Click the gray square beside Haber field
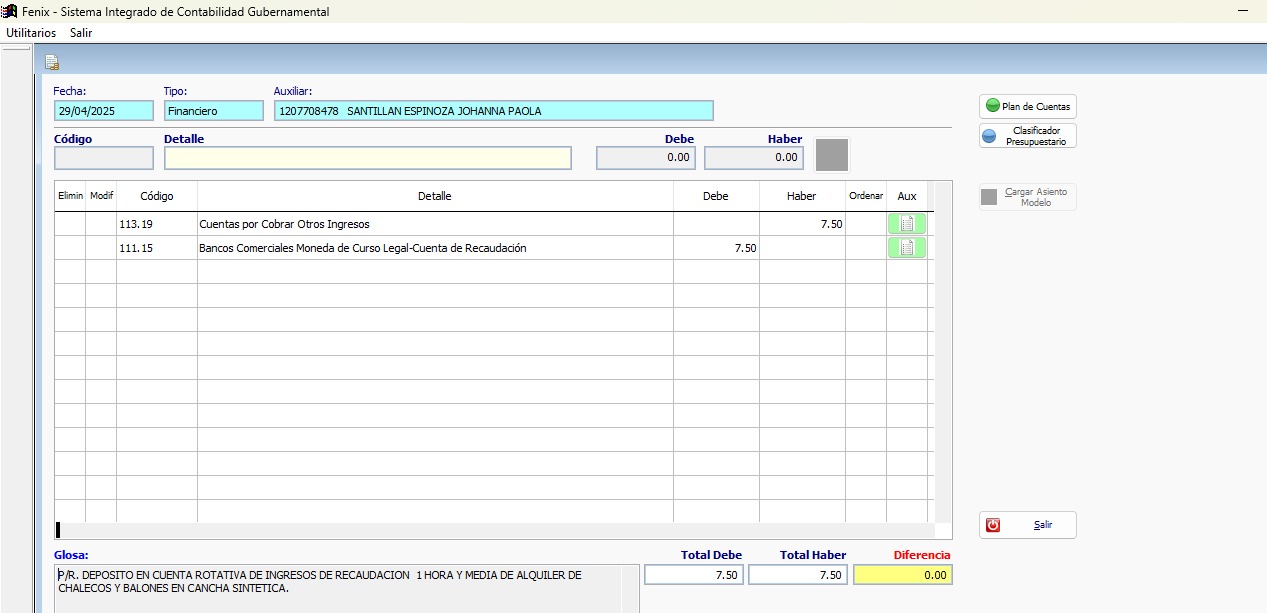Screen dimensions: 1267x613 832,155
